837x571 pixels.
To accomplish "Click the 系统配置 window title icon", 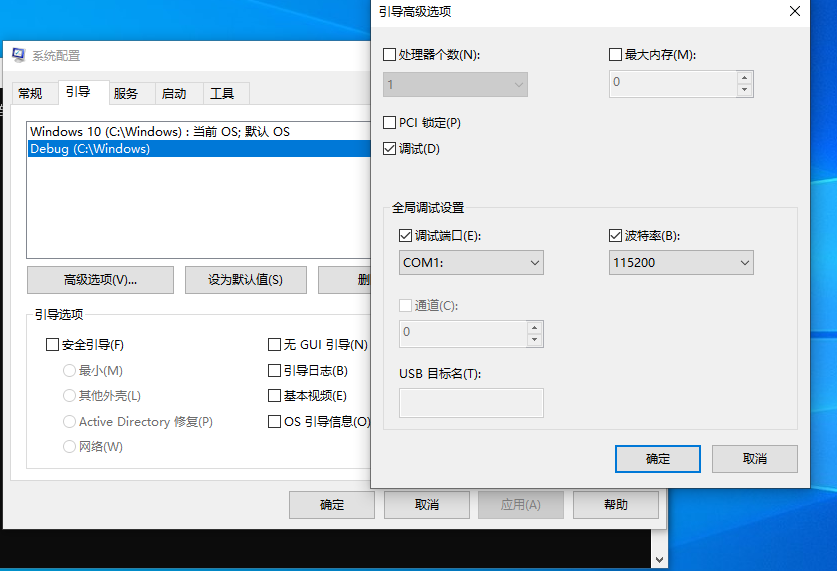I will (19, 55).
